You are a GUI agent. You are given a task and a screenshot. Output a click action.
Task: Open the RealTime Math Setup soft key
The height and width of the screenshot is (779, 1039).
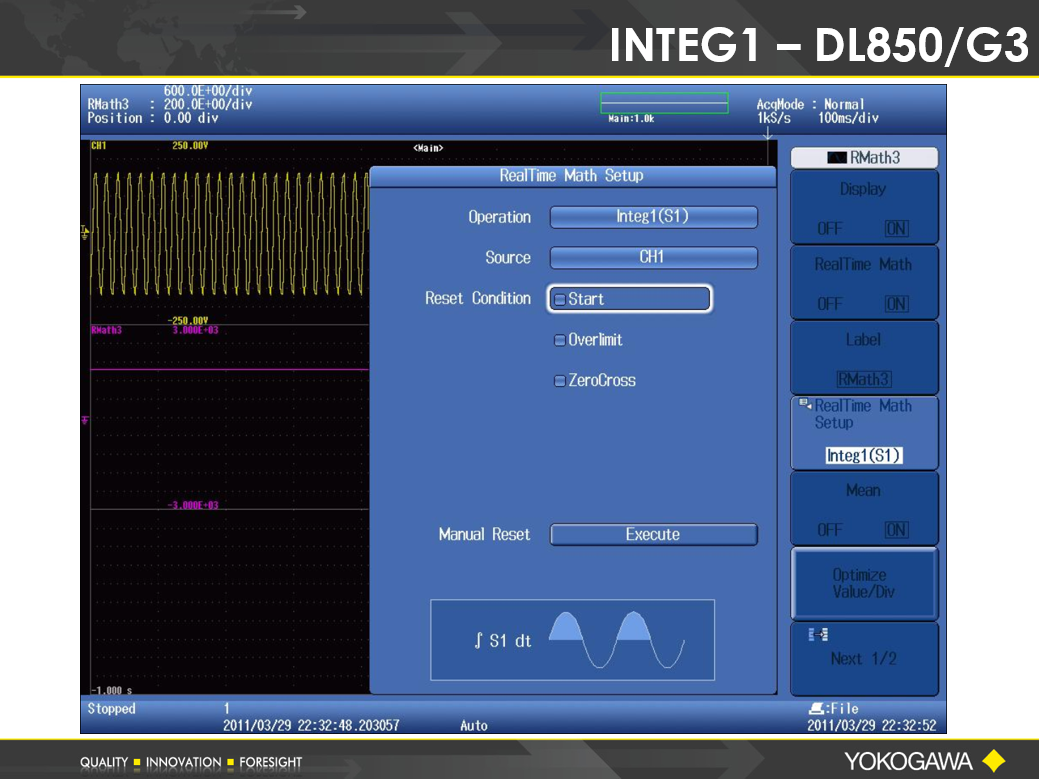(x=864, y=433)
